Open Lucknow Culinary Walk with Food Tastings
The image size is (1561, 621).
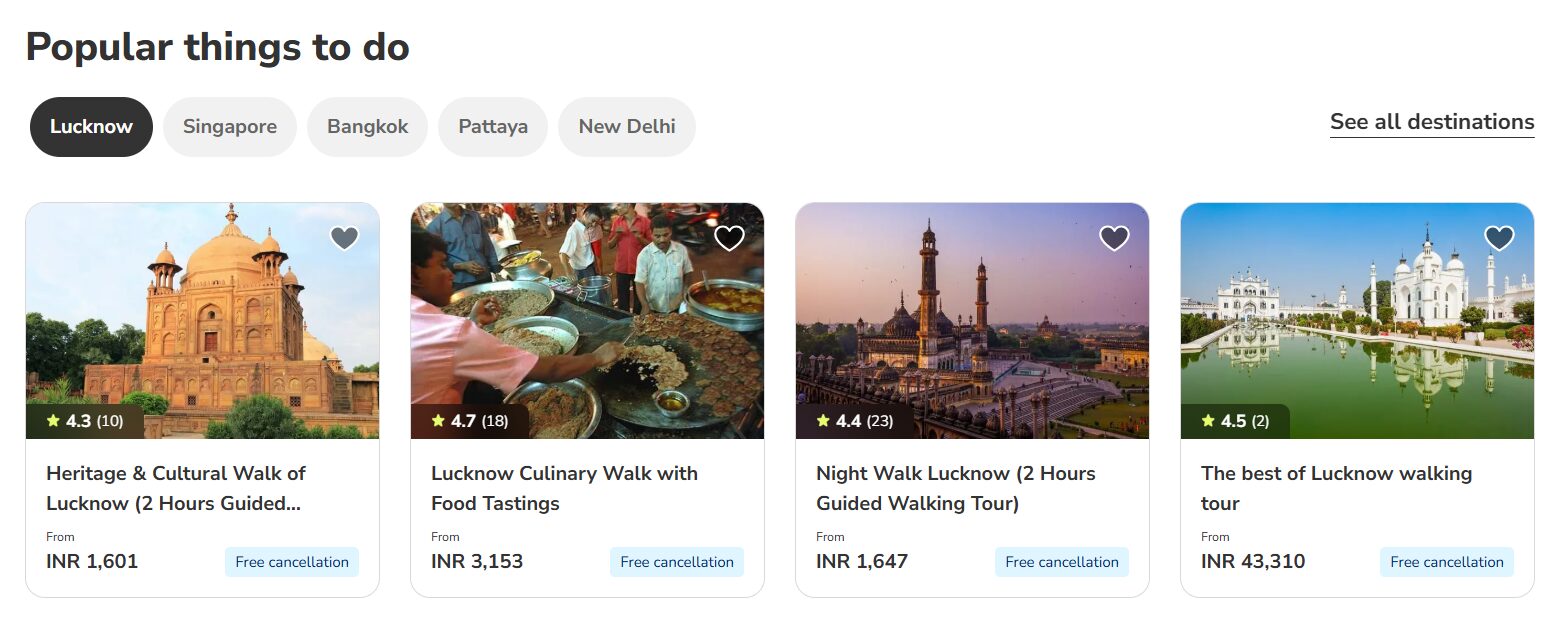click(x=564, y=488)
